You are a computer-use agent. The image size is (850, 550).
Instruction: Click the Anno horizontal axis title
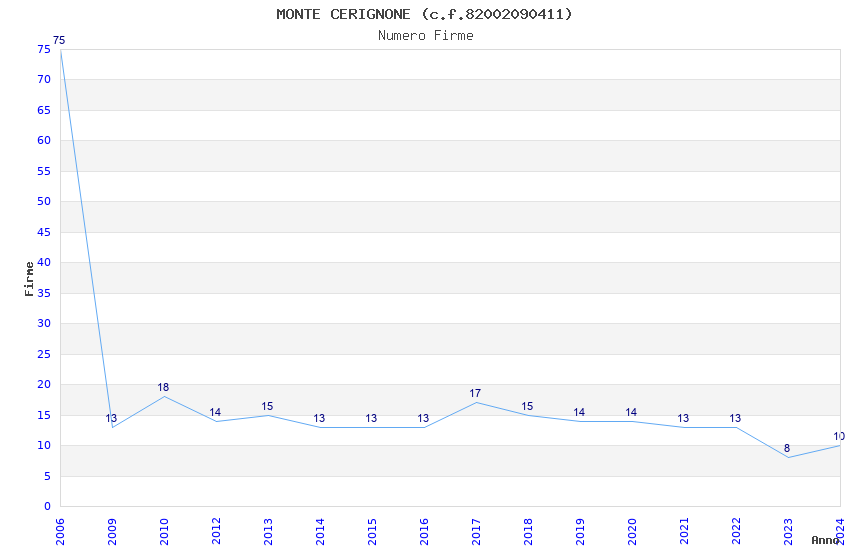(825, 540)
